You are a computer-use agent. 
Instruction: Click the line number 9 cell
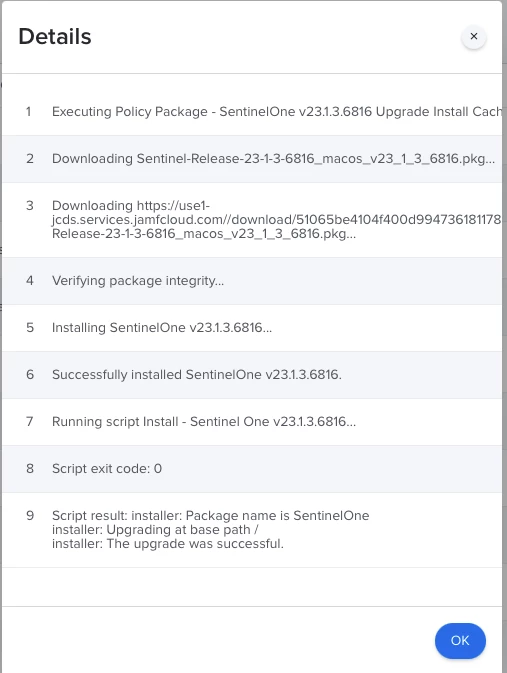pos(30,515)
